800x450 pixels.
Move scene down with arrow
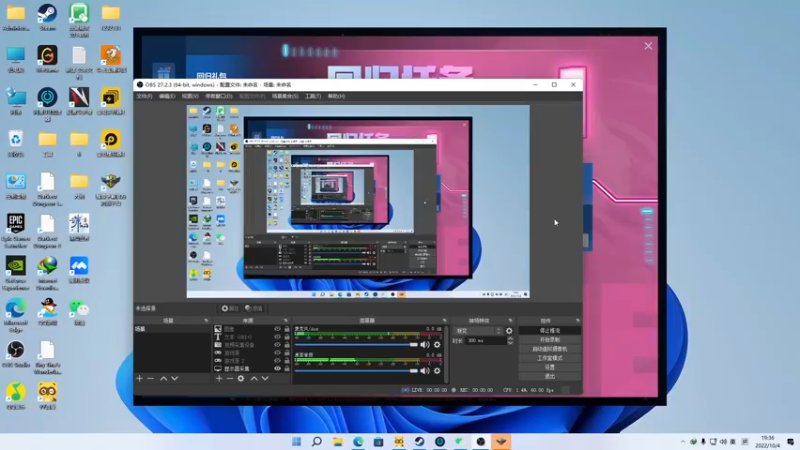pyautogui.click(x=174, y=379)
